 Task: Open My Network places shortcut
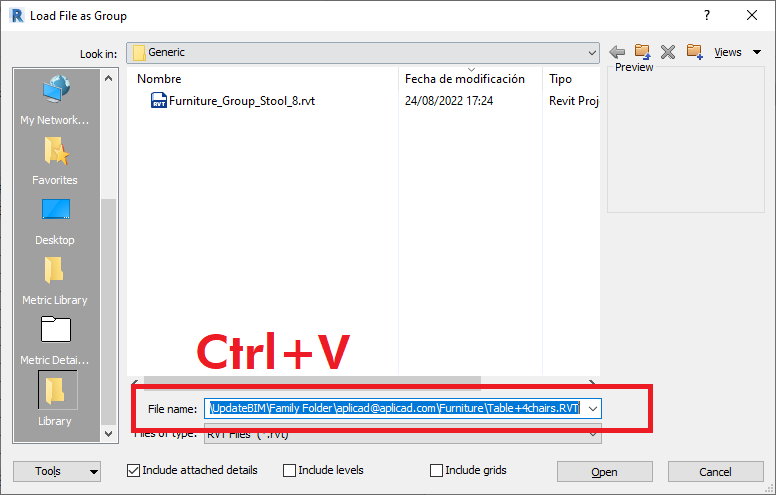tap(55, 99)
